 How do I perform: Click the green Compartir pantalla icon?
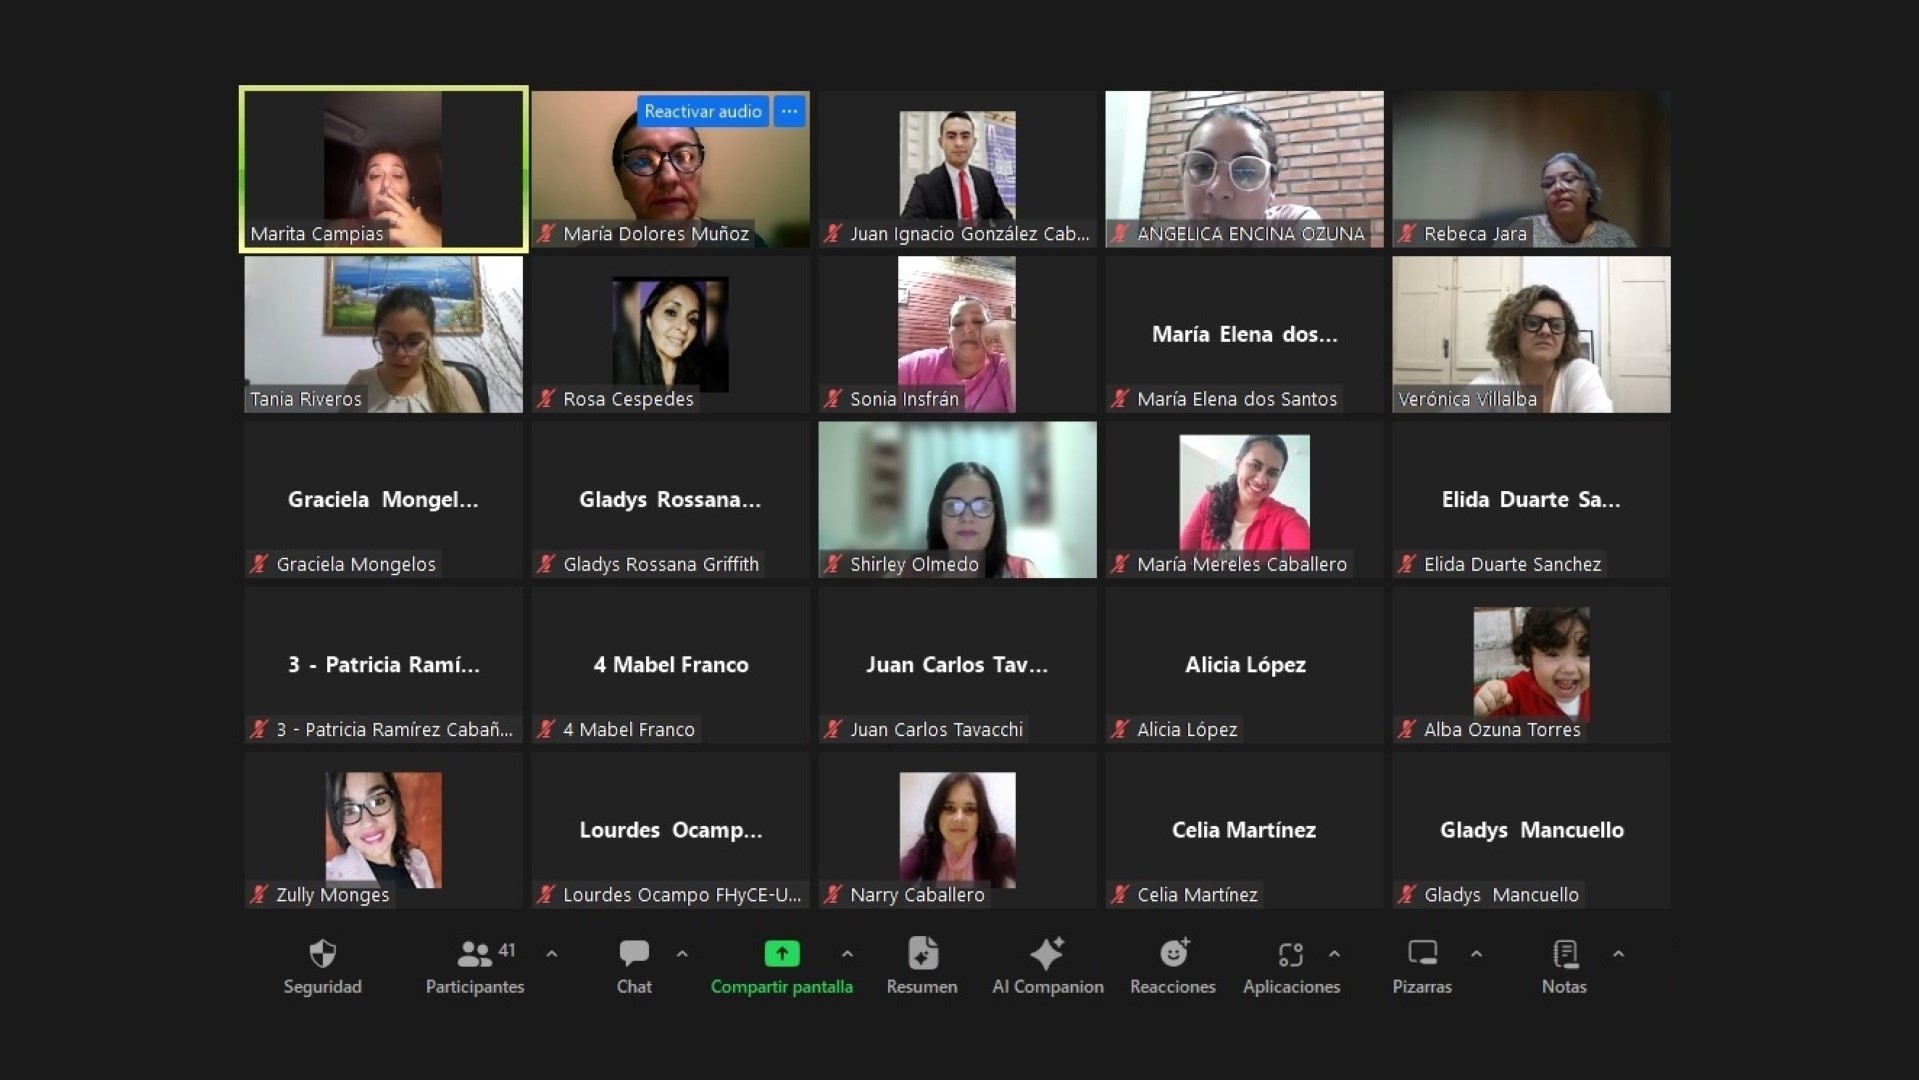pos(782,954)
